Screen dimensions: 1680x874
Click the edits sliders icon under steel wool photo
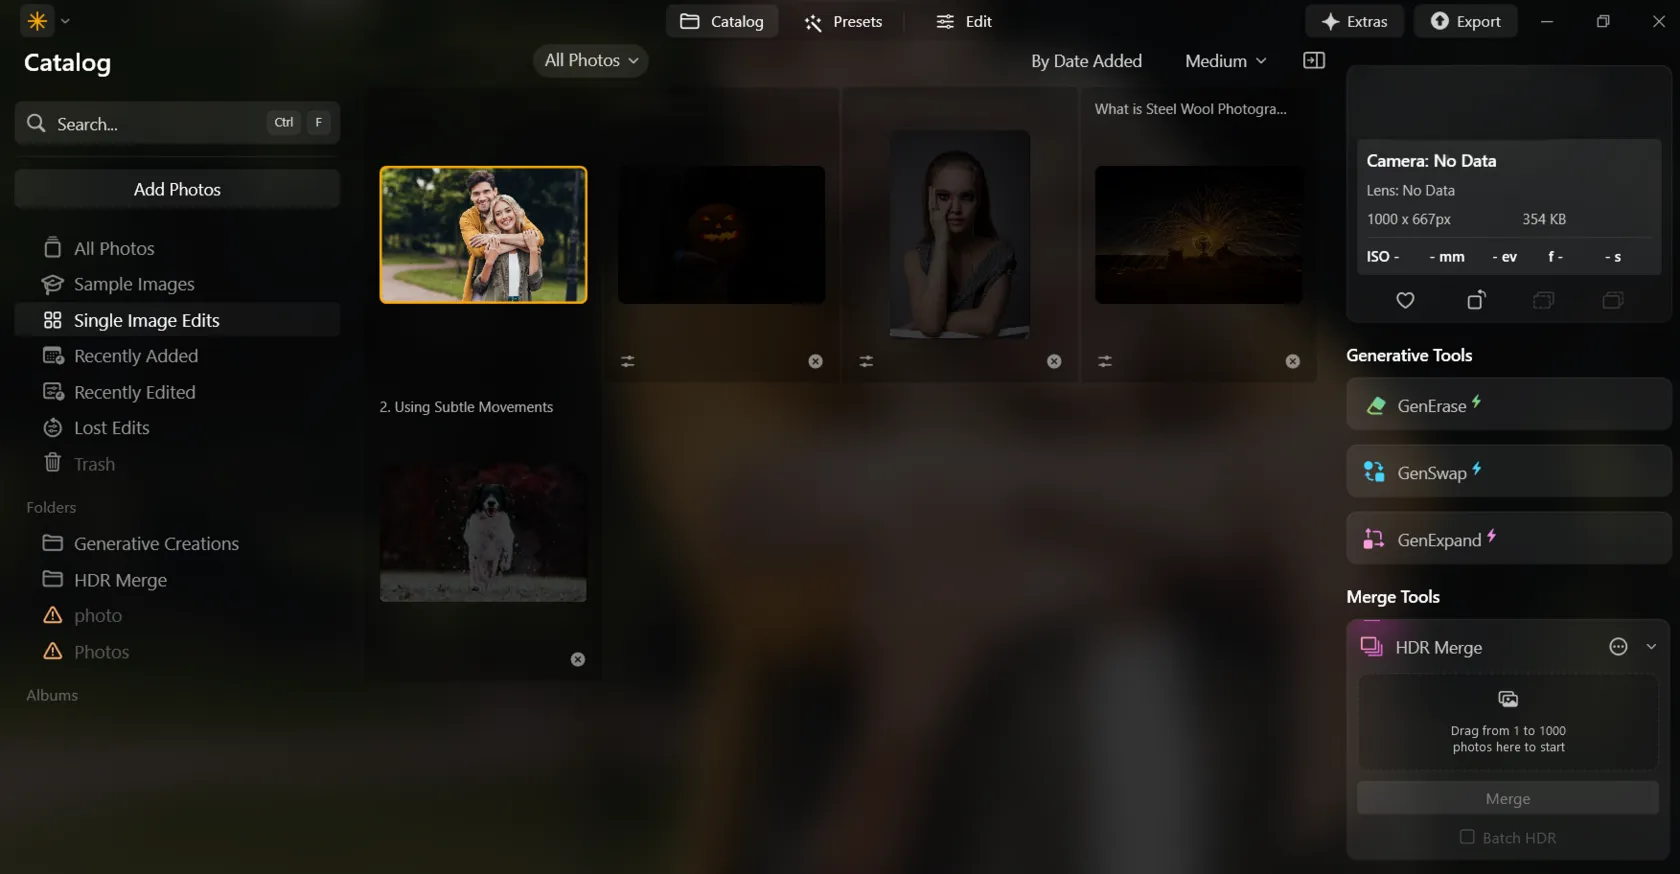tap(1105, 361)
